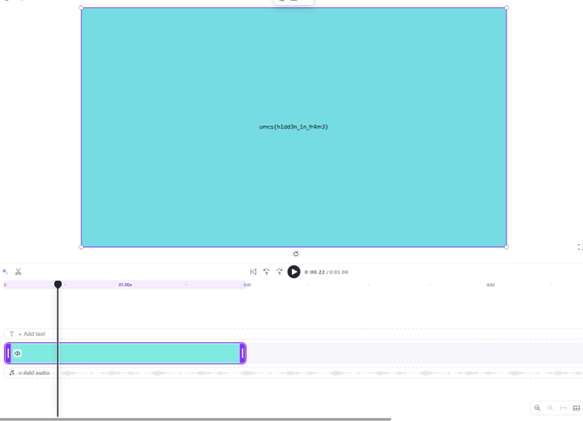
Task: Enter fullscreen preview using the corner icon
Action: pos(580,247)
